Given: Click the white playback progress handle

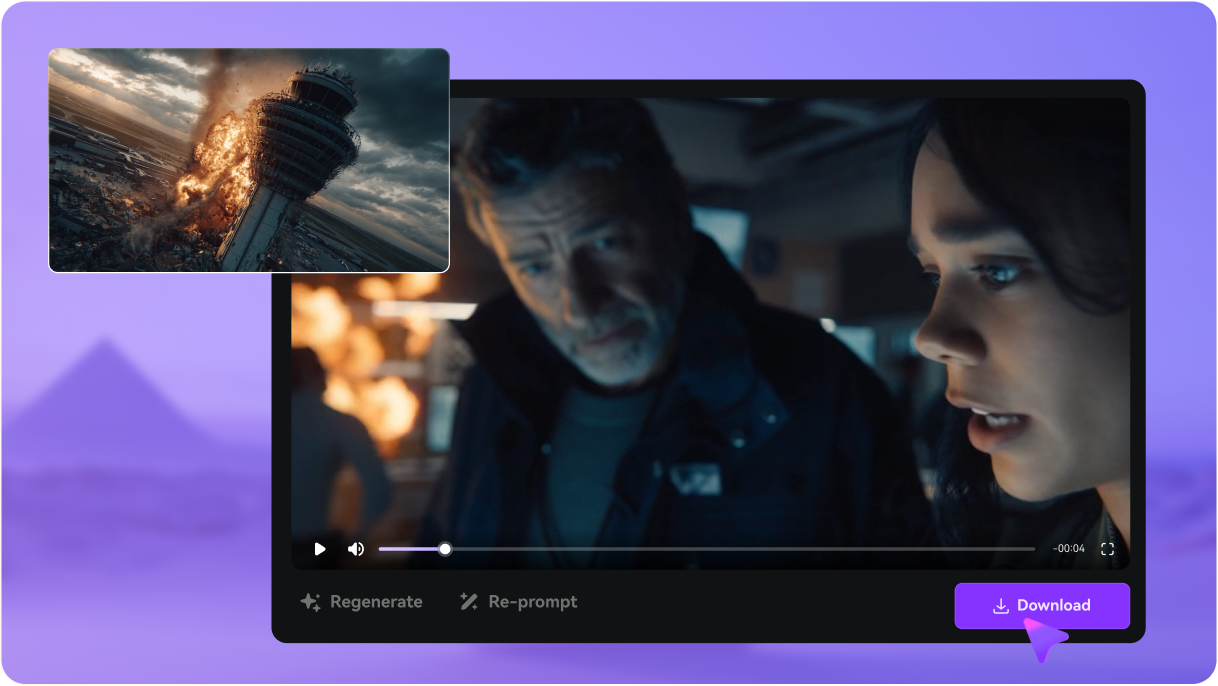Looking at the screenshot, I should pos(445,549).
